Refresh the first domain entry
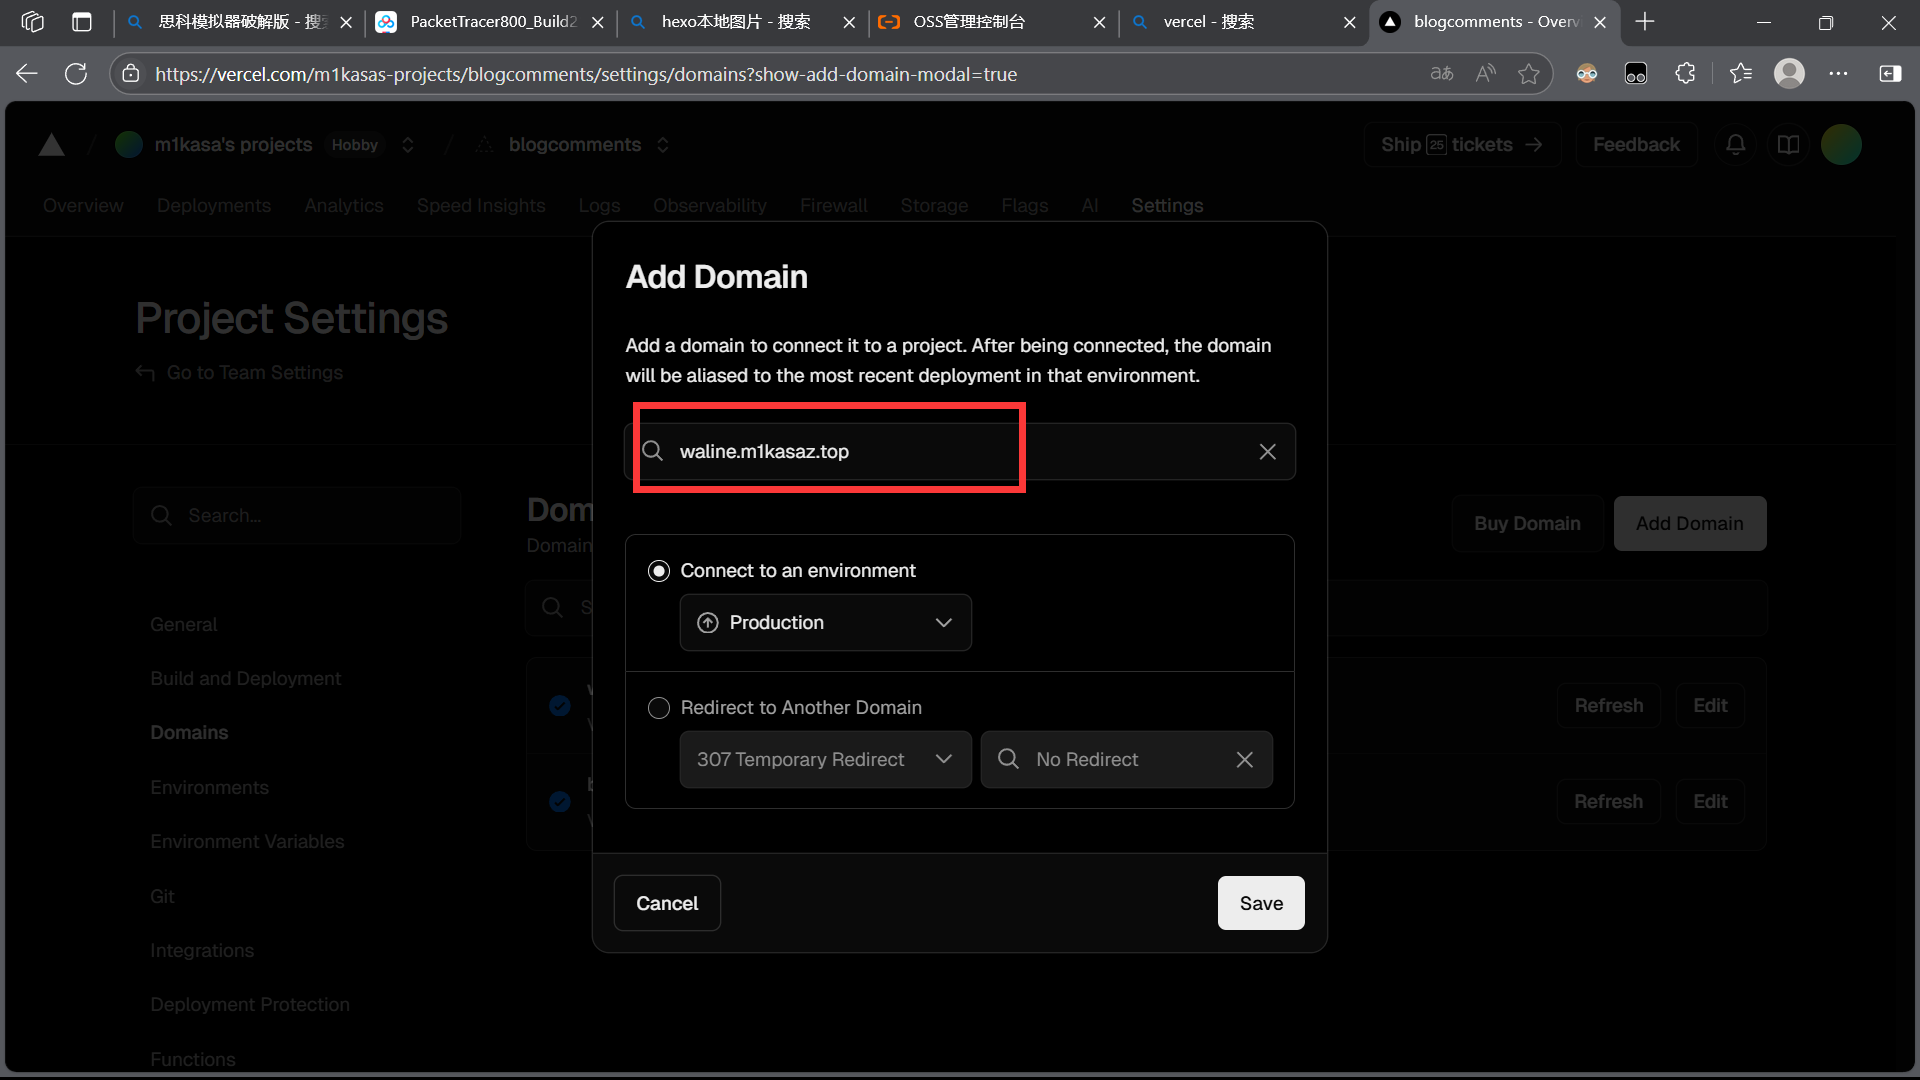1920x1080 pixels. point(1608,706)
